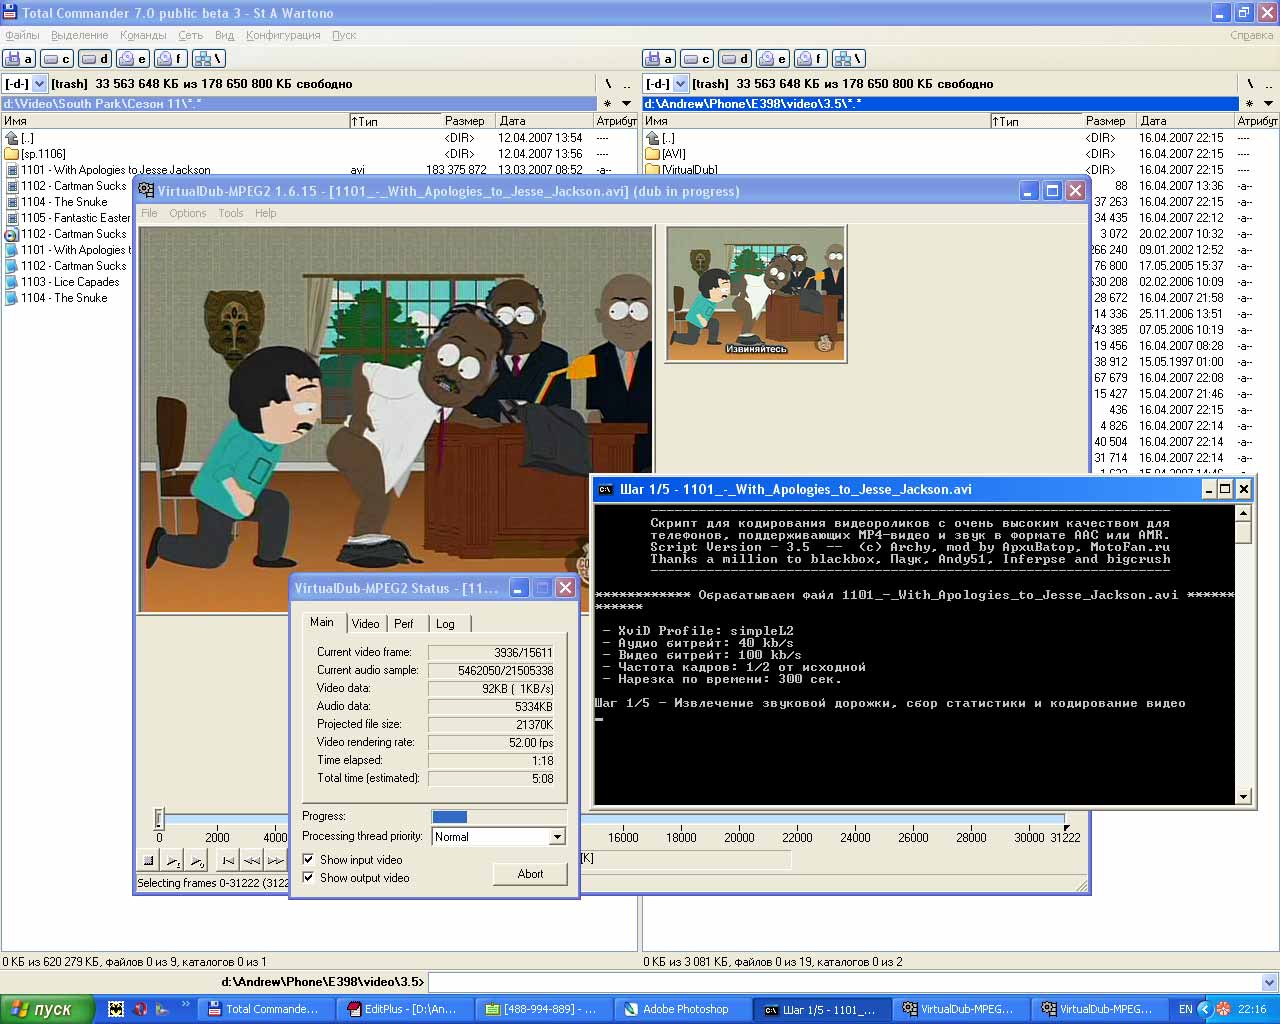Image resolution: width=1280 pixels, height=1024 pixels.
Task: Open left panel directory history arrow
Action: pos(627,104)
